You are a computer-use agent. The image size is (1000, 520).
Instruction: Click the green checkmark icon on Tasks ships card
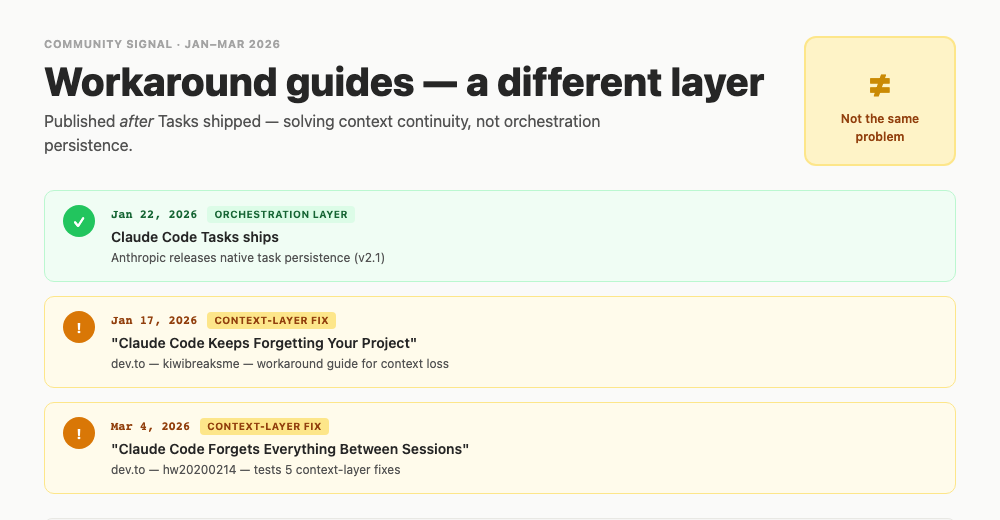tap(79, 221)
